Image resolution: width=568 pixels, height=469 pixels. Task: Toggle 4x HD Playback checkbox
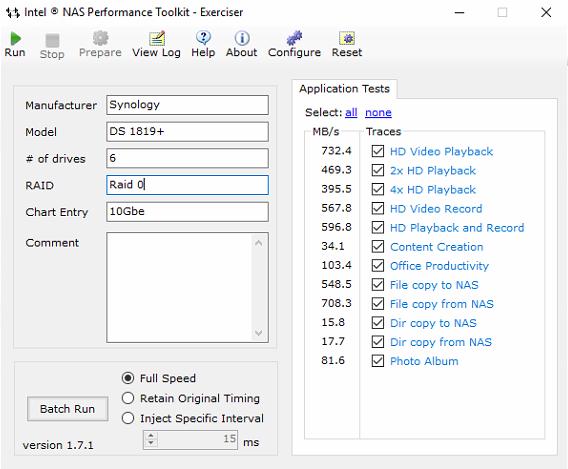coord(378,189)
